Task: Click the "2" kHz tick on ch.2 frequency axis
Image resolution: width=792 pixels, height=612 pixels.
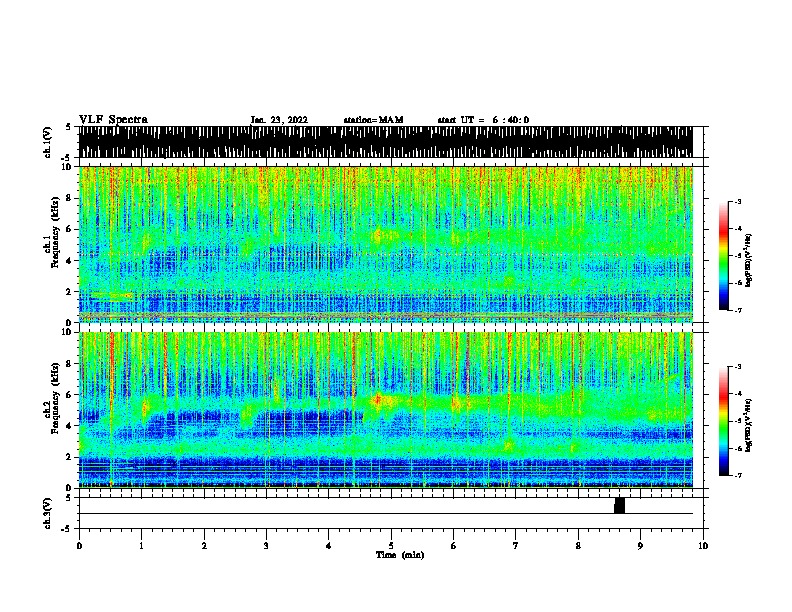Action: pyautogui.click(x=69, y=457)
